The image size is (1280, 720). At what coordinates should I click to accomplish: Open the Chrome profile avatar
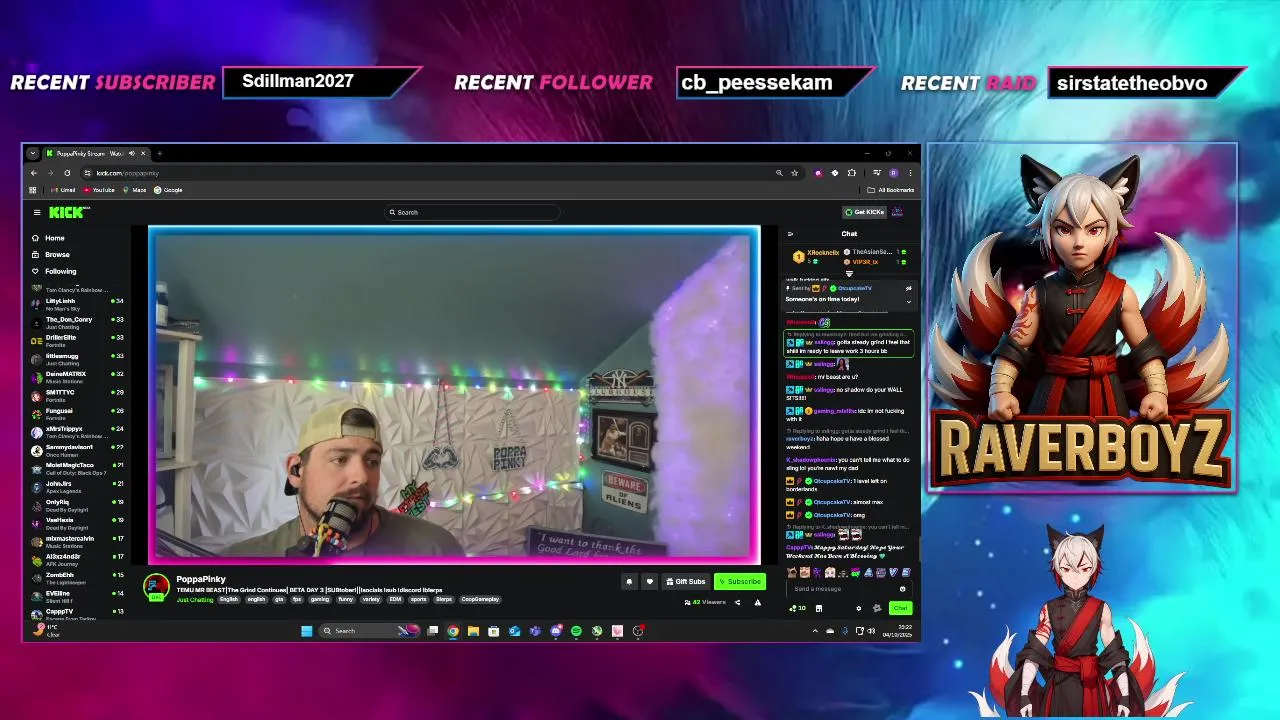[x=893, y=173]
